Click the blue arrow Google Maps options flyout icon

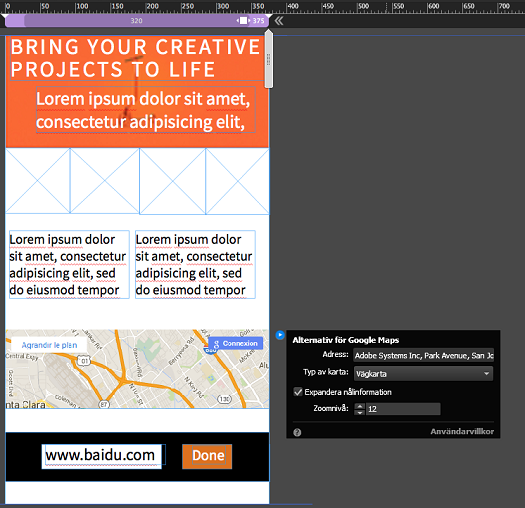(280, 335)
